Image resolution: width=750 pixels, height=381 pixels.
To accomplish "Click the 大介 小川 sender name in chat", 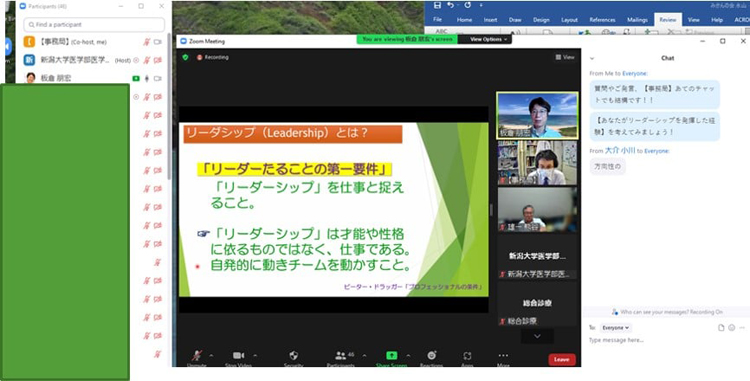I will pyautogui.click(x=620, y=151).
